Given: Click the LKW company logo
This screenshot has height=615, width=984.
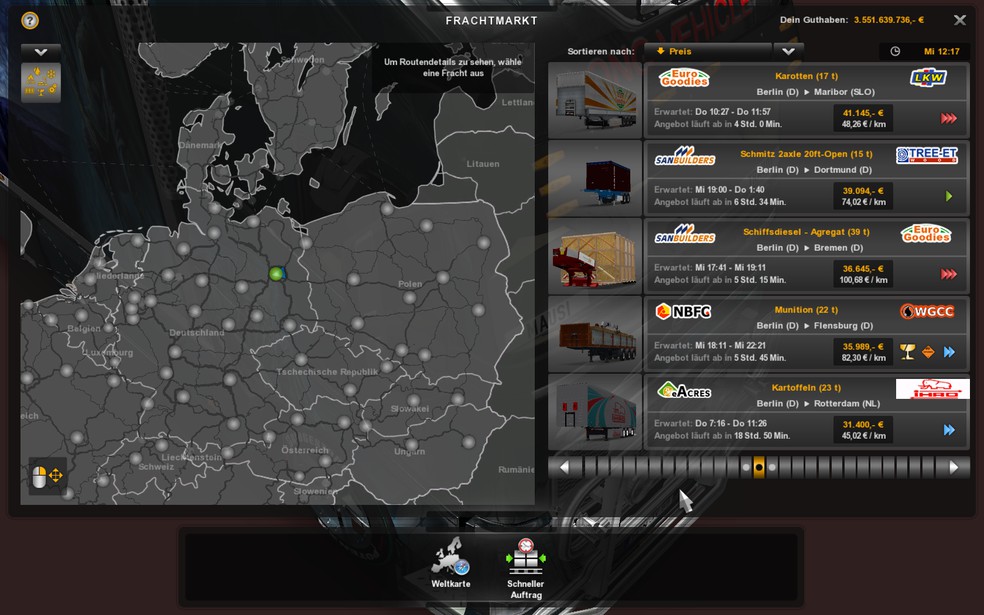Looking at the screenshot, I should pos(928,78).
